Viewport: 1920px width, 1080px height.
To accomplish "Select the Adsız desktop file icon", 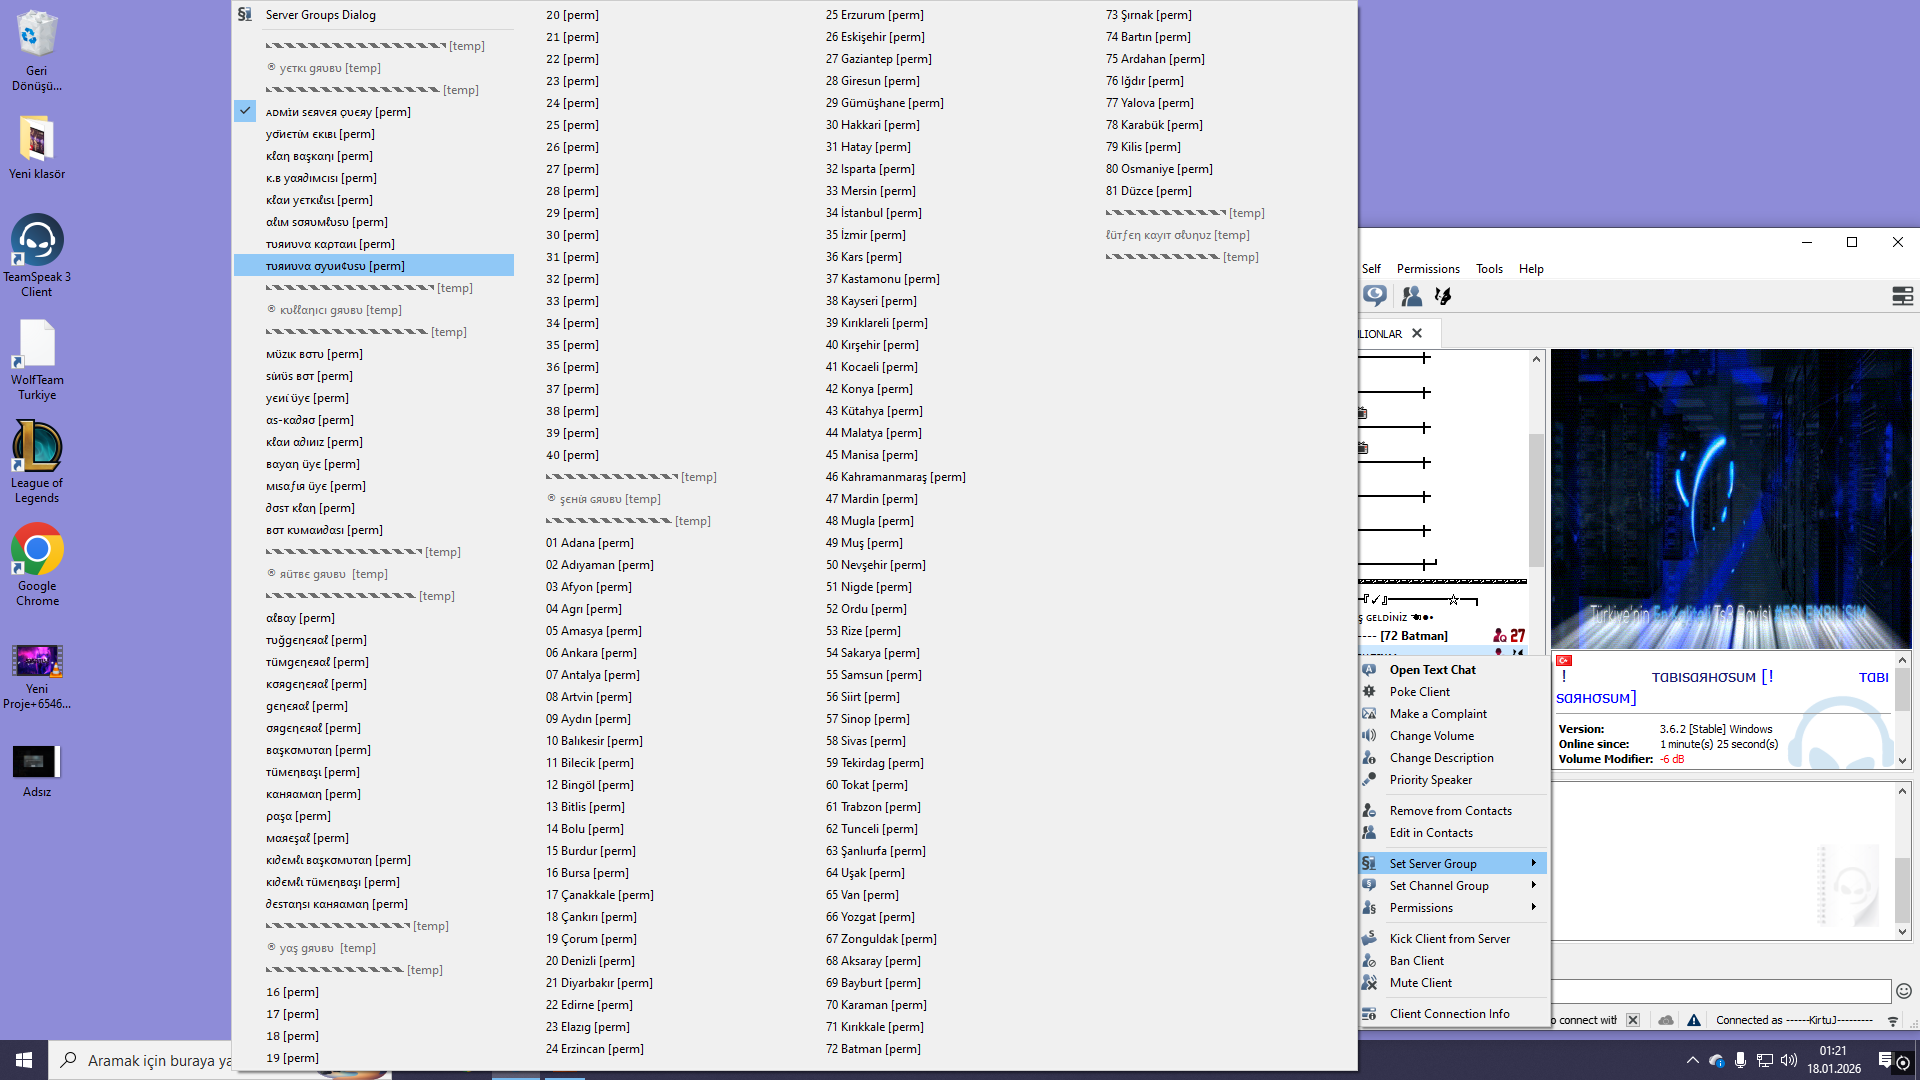I will [x=37, y=771].
